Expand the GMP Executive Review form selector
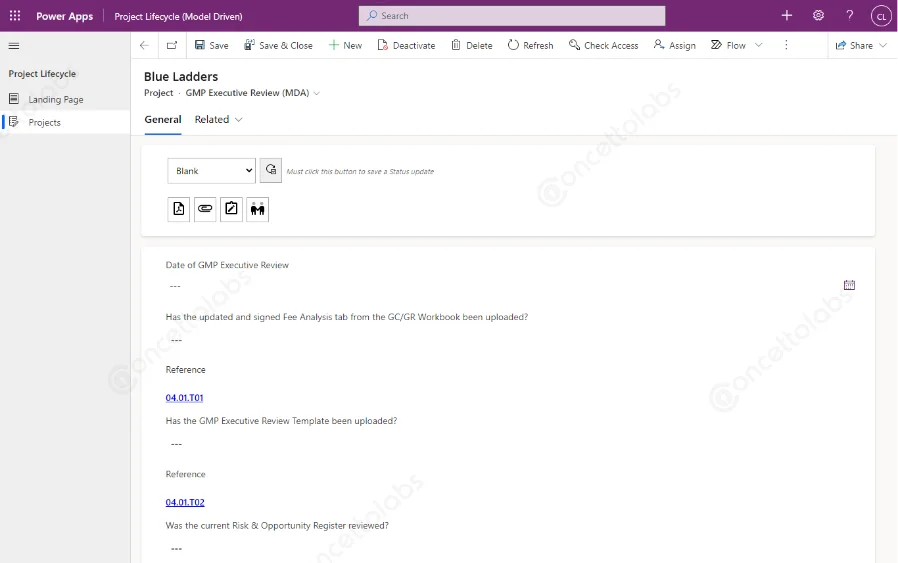Viewport: 898px width, 563px height. pyautogui.click(x=317, y=93)
